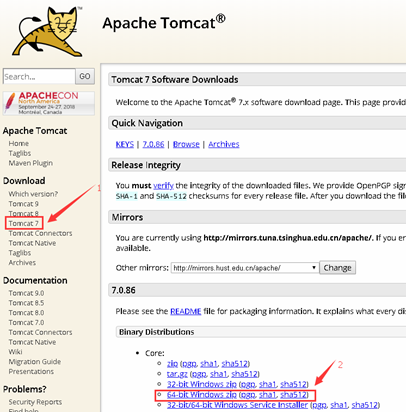Go to Tomcat 7 download page

23,223
